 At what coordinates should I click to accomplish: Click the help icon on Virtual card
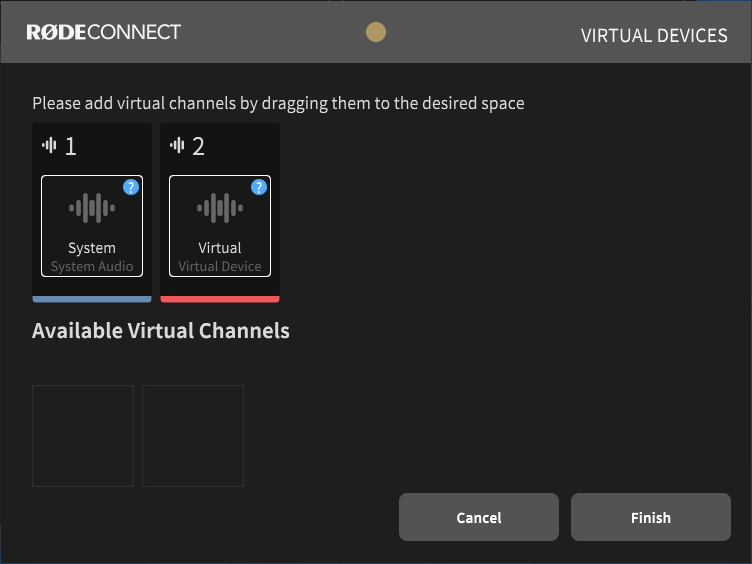click(x=258, y=187)
